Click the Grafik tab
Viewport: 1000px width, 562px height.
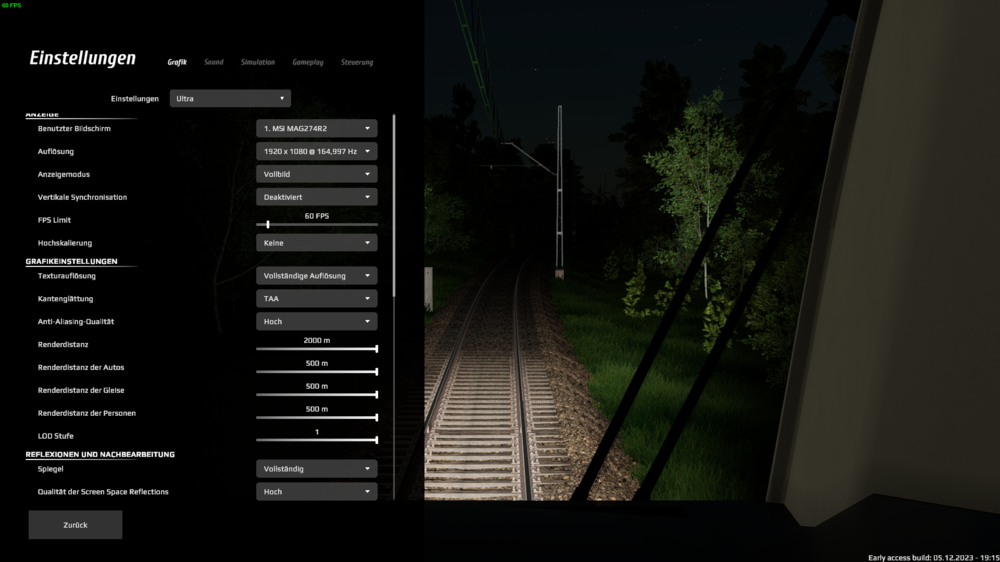(x=177, y=62)
